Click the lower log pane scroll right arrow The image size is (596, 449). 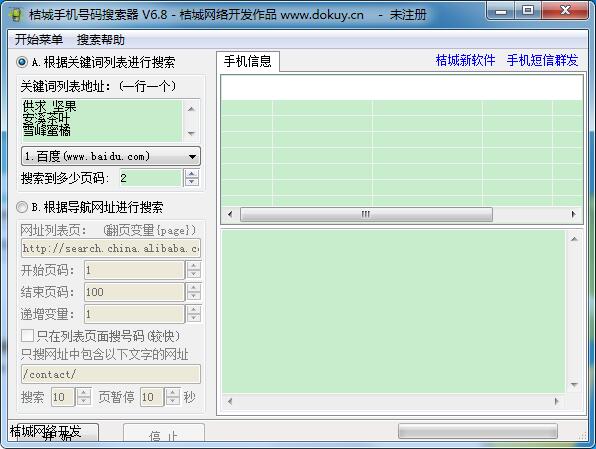557,401
